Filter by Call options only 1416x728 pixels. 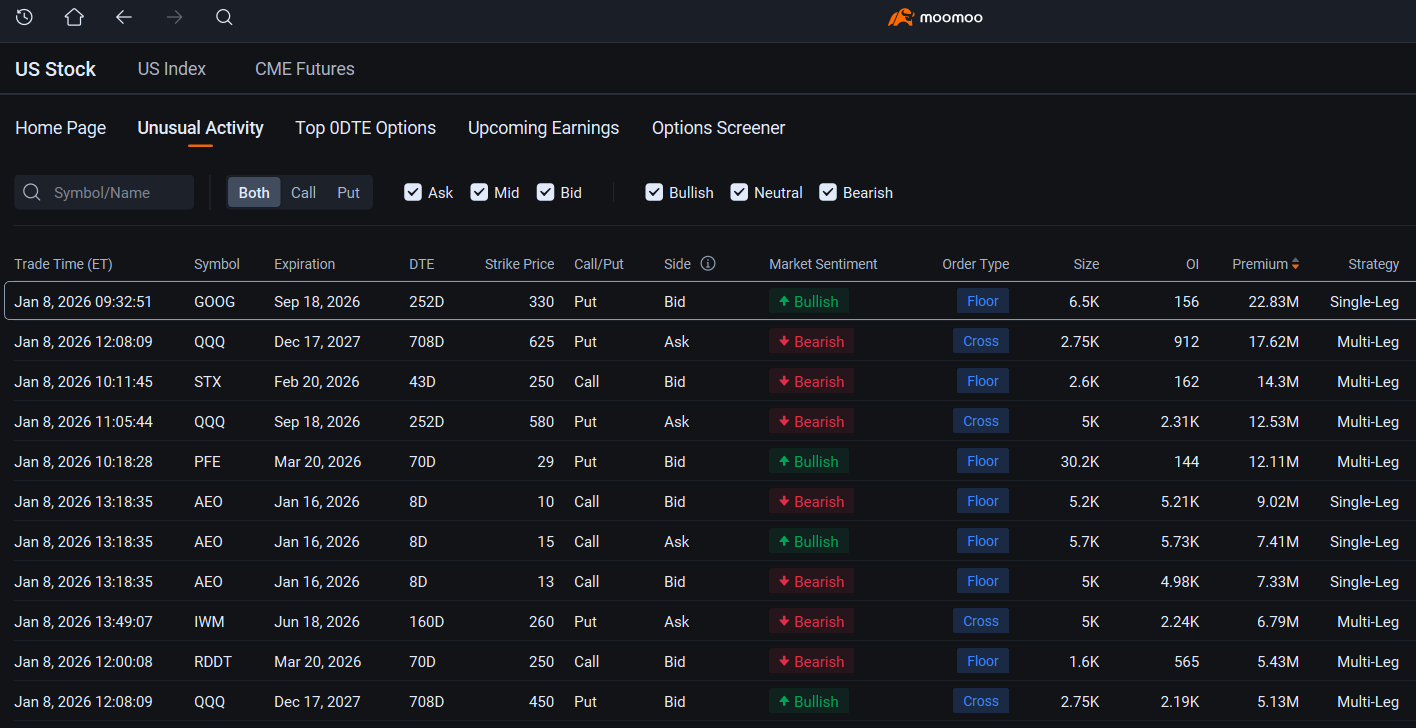point(303,192)
